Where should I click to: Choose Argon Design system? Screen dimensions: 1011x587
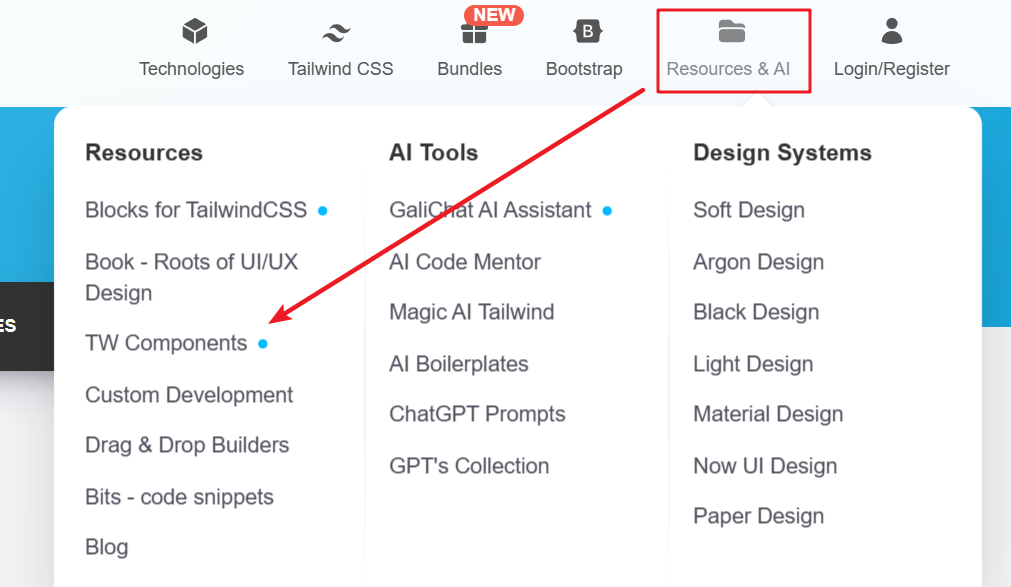coord(758,262)
